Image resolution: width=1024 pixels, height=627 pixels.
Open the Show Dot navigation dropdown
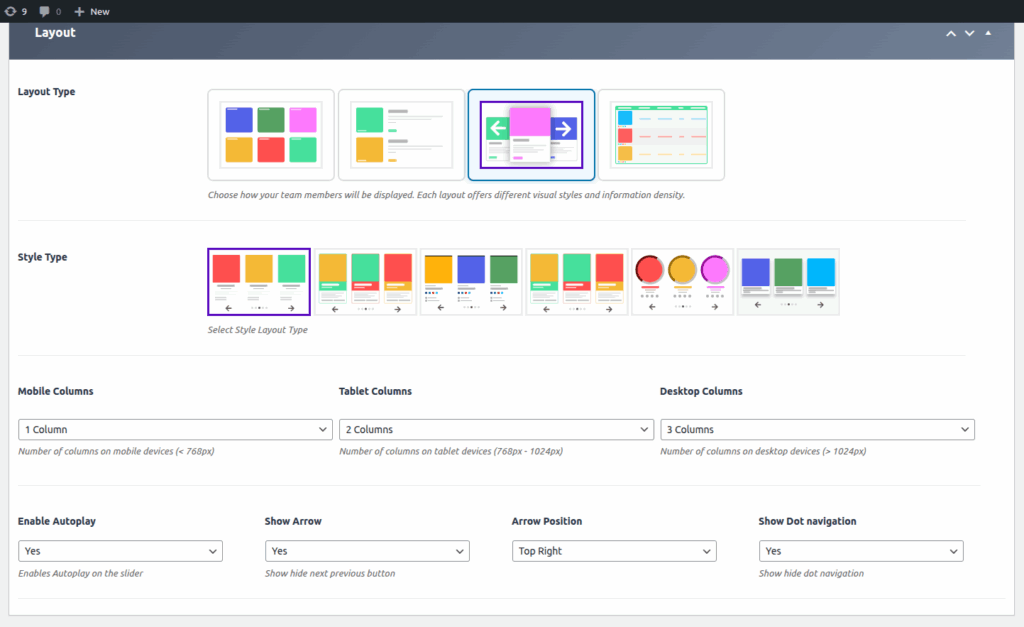click(860, 551)
